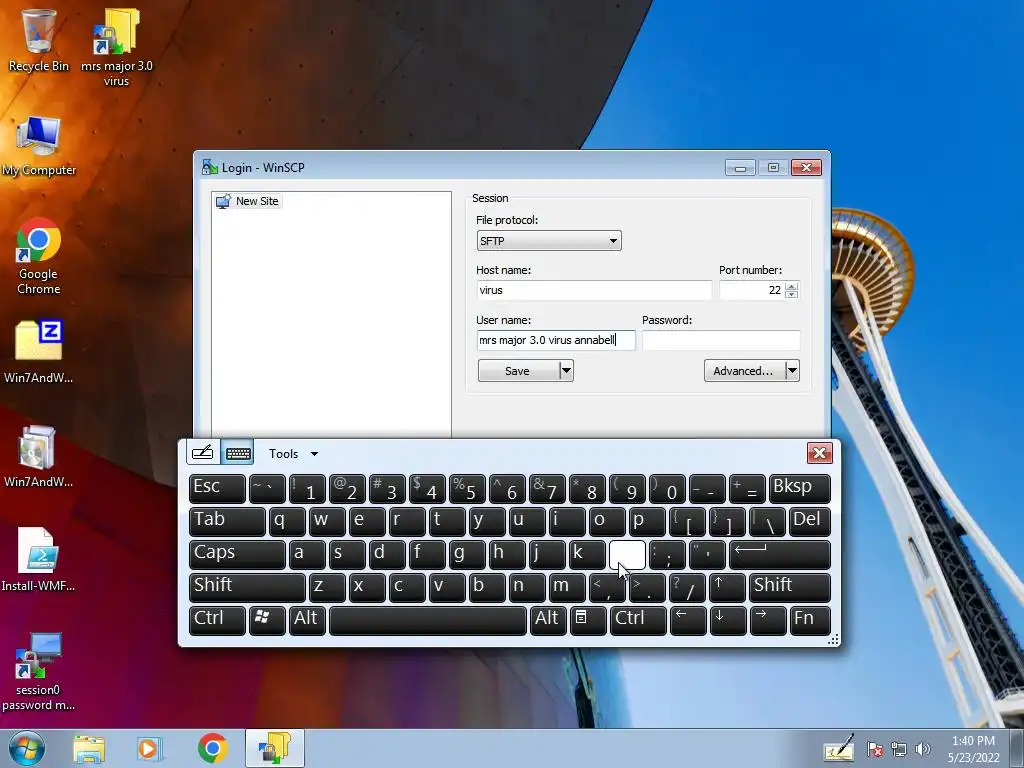Tap the Tab key on the keyboard

click(x=227, y=521)
